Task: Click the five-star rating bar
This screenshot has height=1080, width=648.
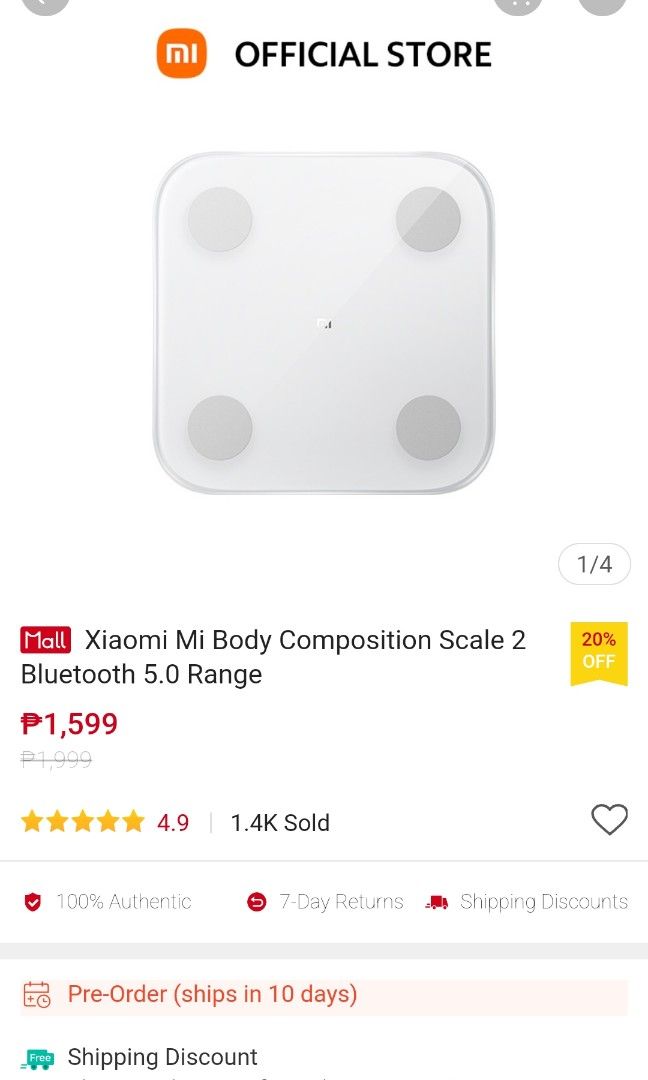Action: pos(82,820)
